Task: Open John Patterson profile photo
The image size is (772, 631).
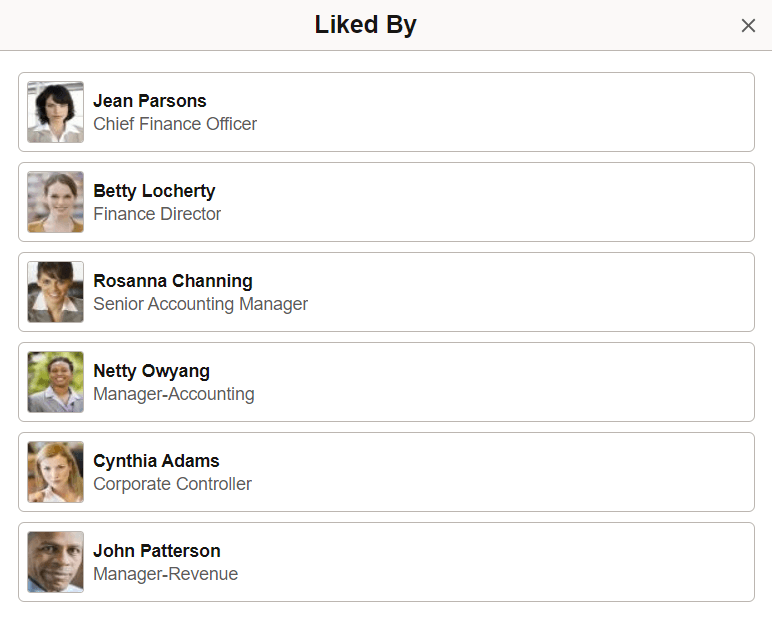Action: tap(56, 562)
